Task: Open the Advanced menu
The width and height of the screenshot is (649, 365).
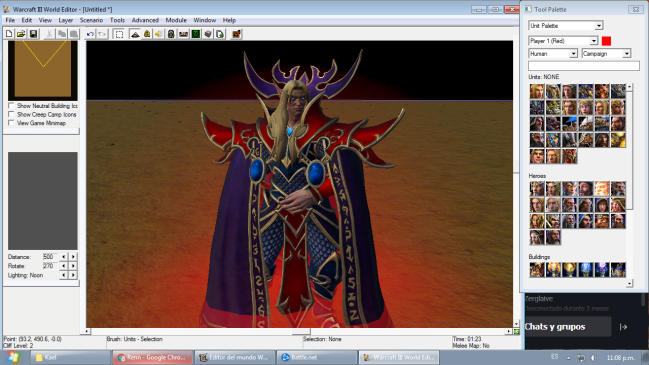Action: [145, 20]
